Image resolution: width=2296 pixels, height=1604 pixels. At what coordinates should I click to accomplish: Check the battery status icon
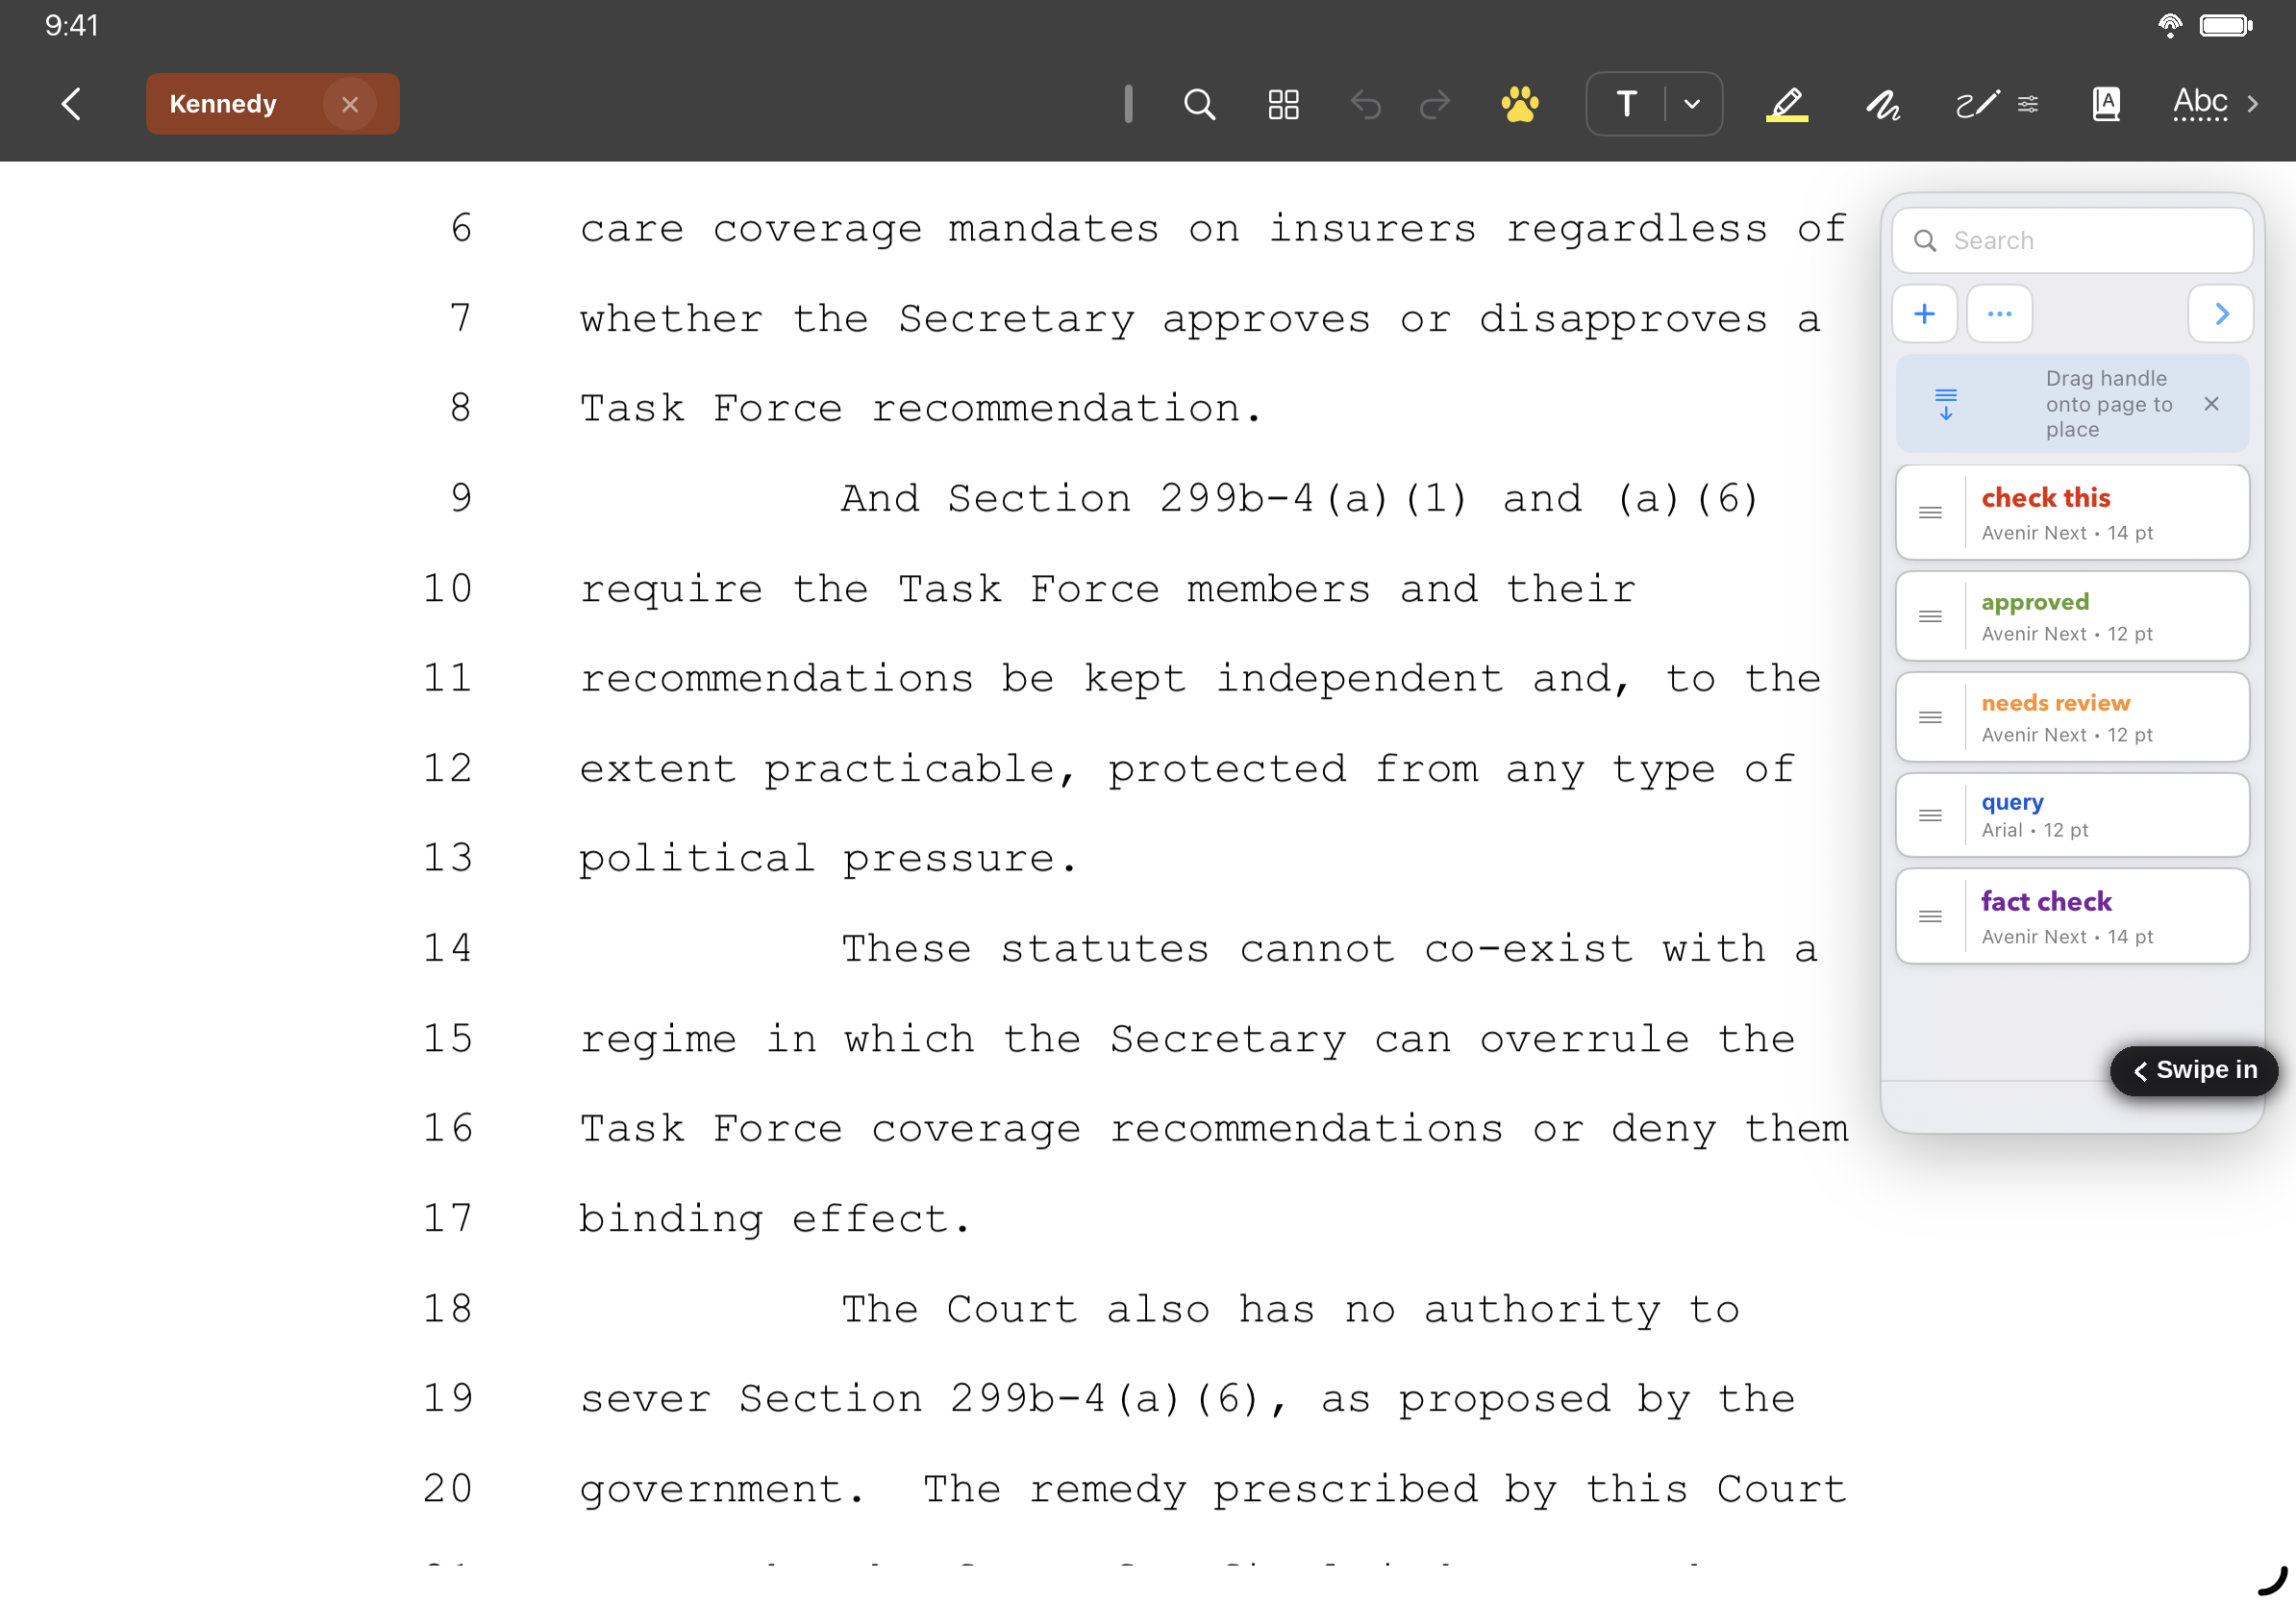[x=2226, y=25]
